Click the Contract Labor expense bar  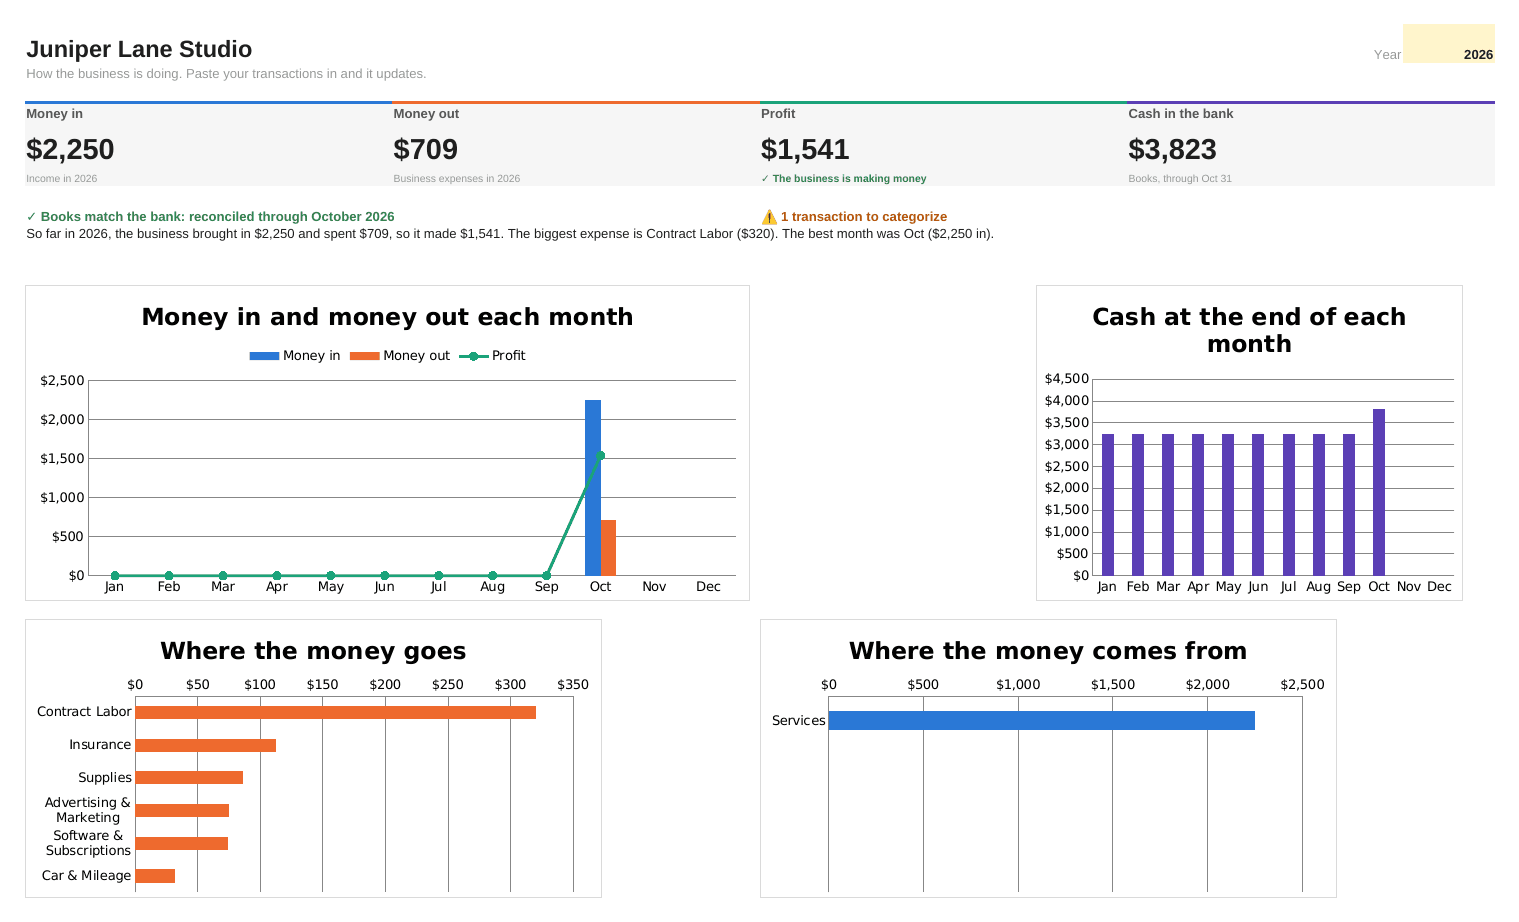point(335,712)
